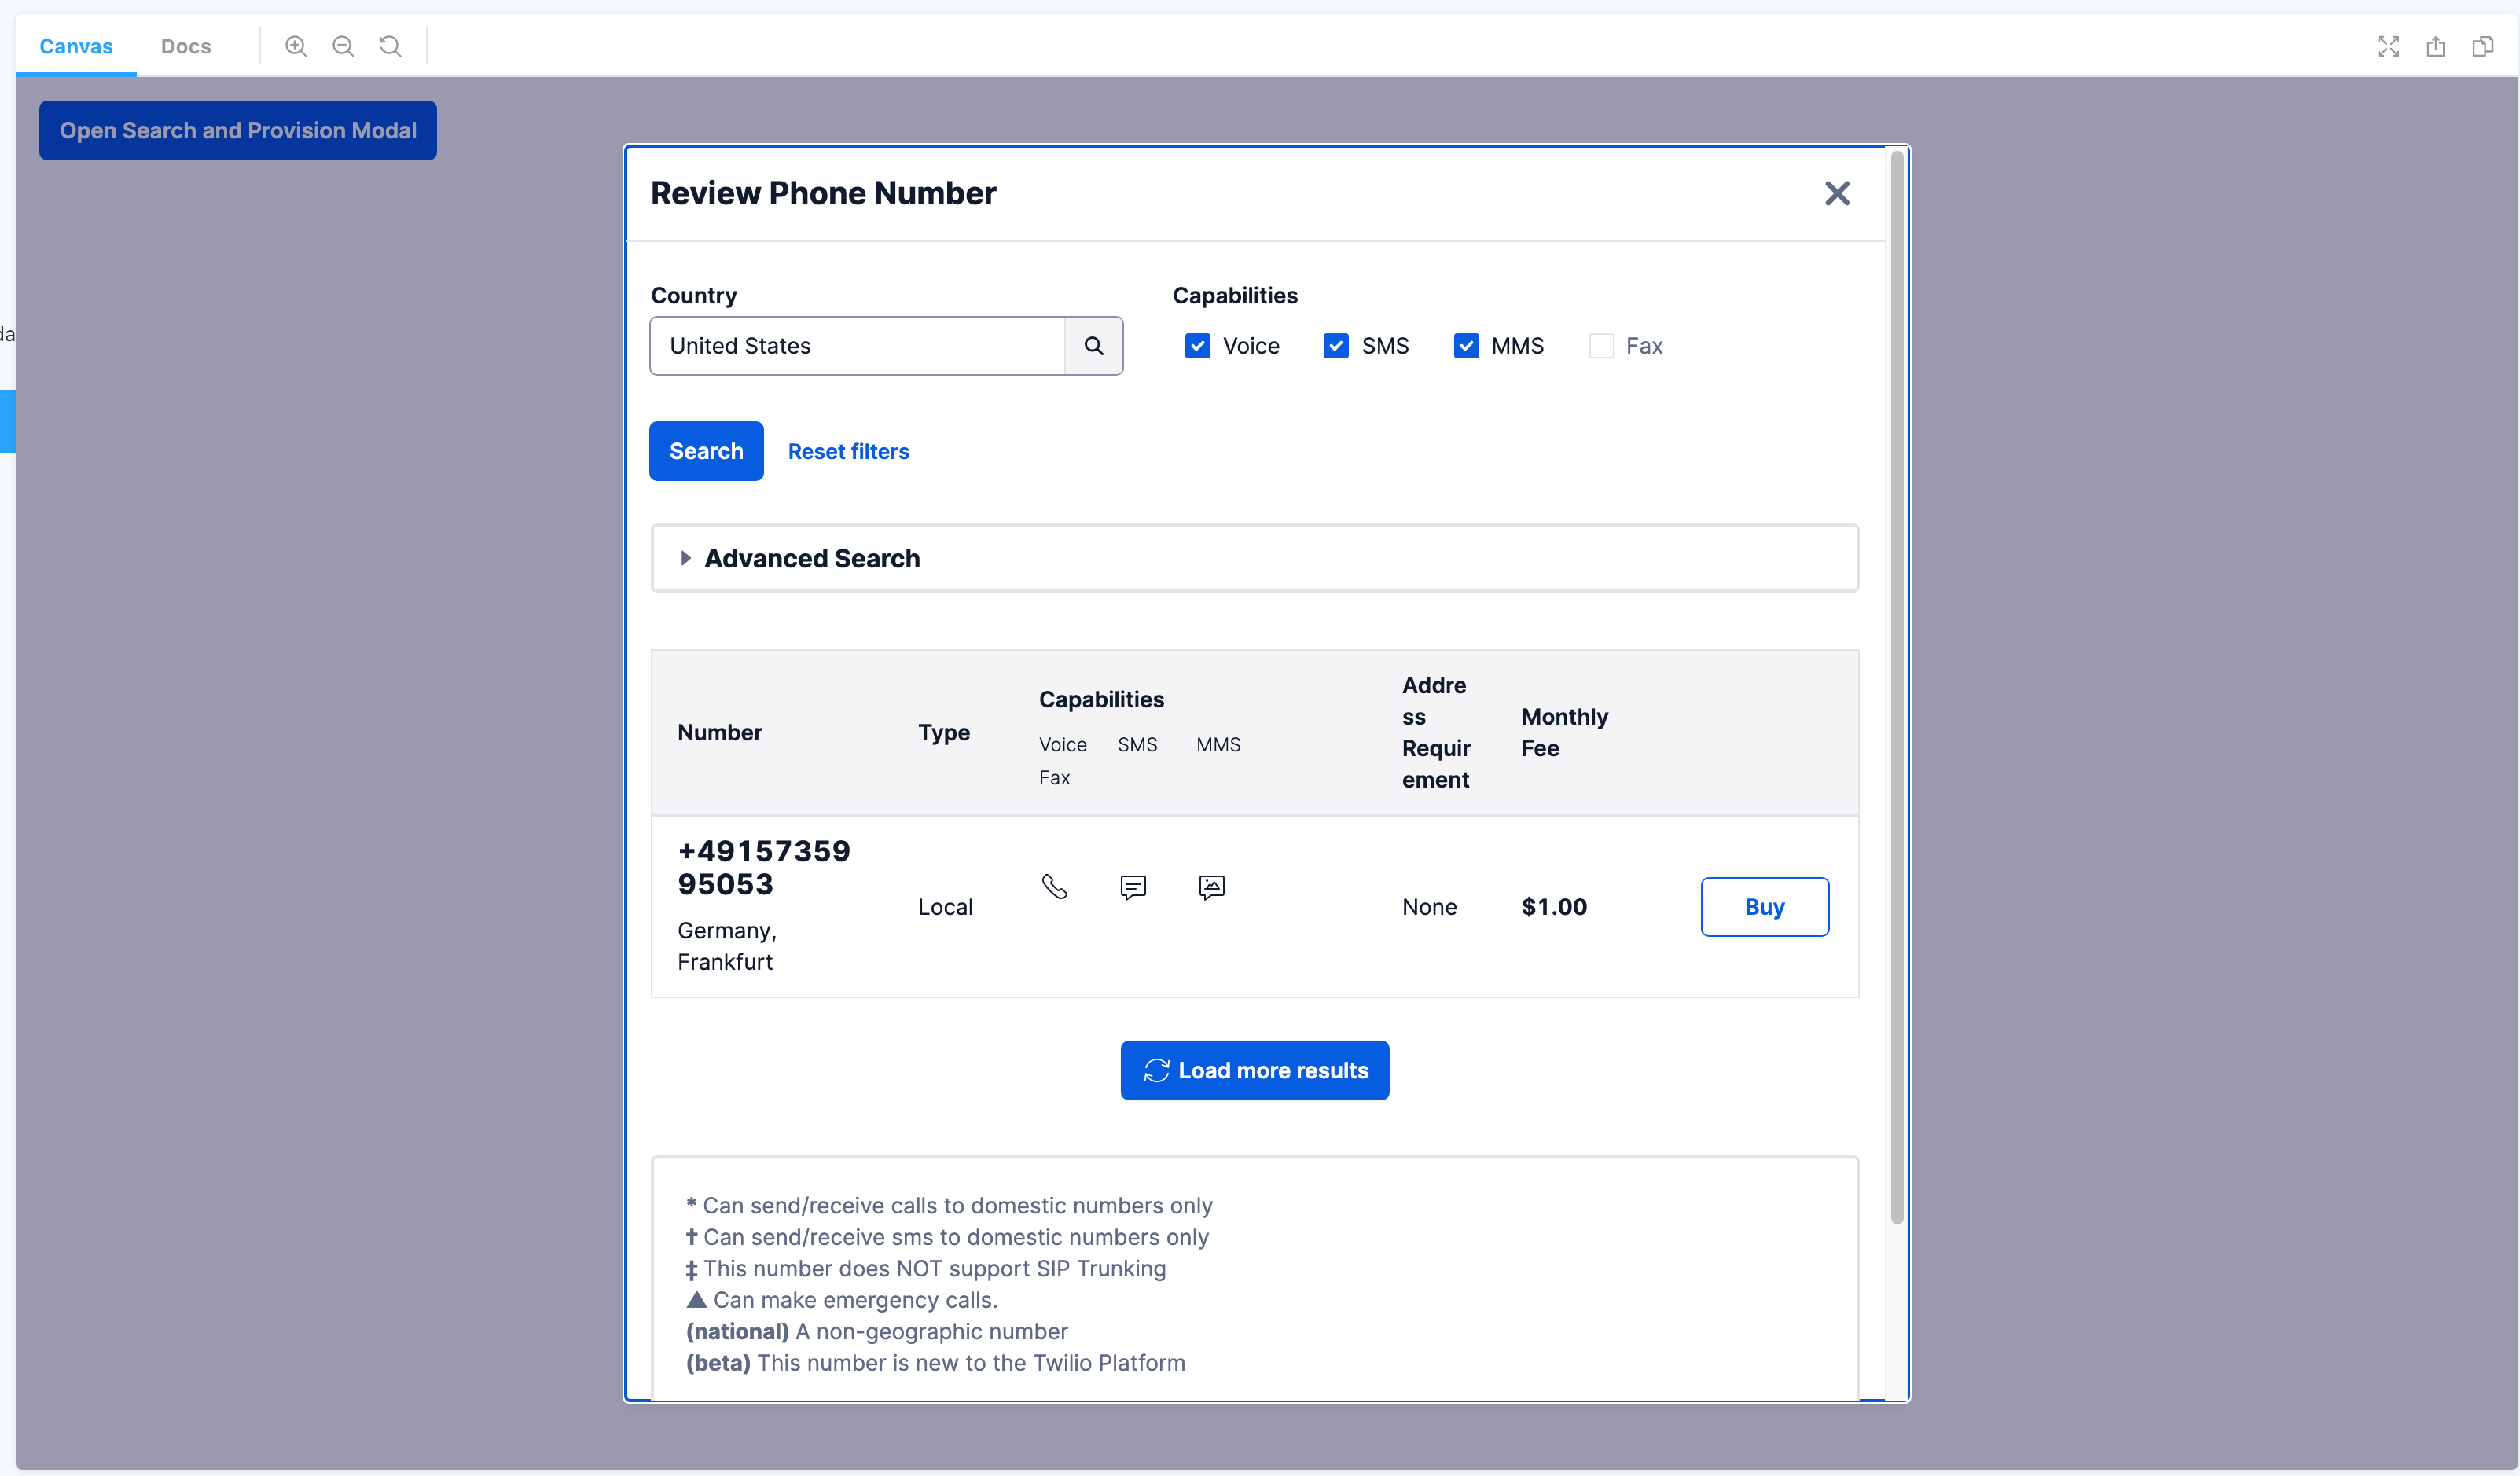Click the voice phone icon in number row
The height and width of the screenshot is (1476, 2520).
[x=1054, y=887]
